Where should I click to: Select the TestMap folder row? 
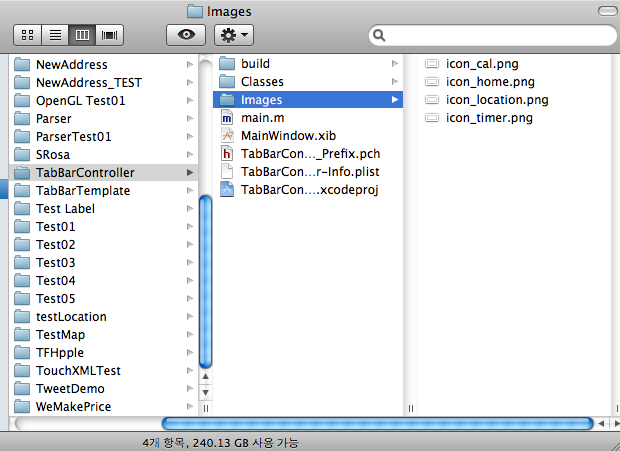(x=104, y=335)
